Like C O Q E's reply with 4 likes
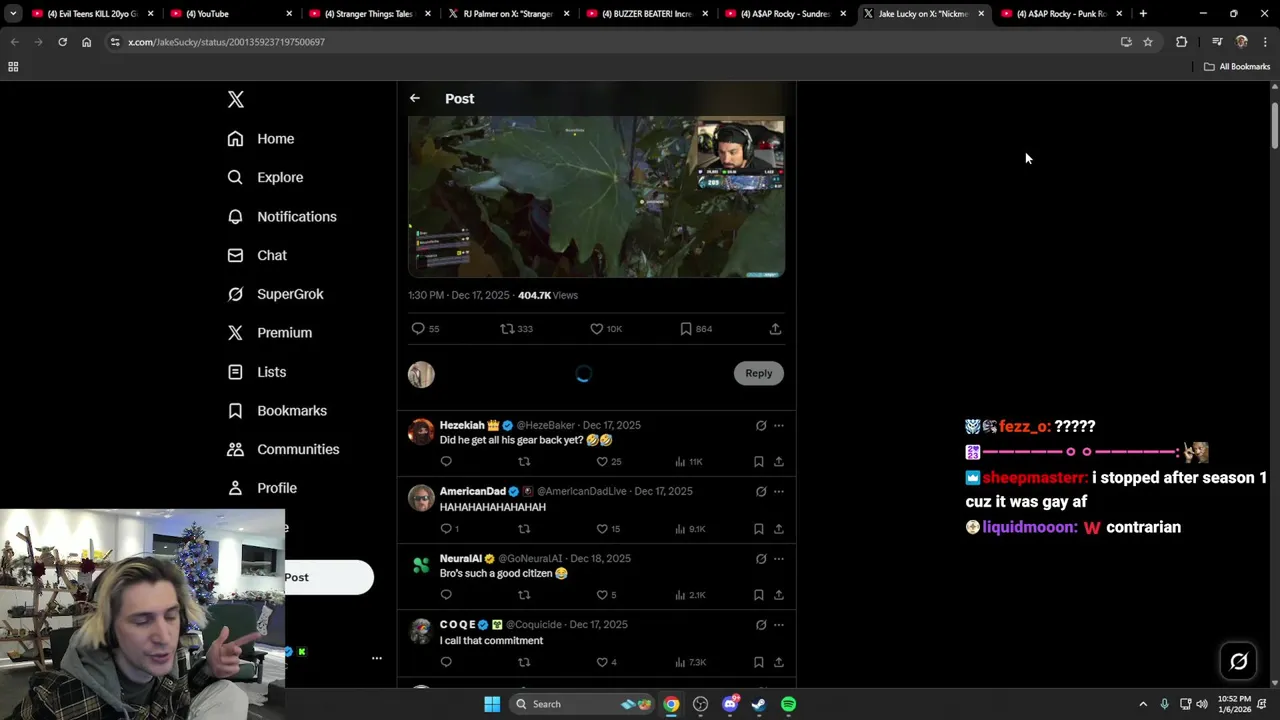 pos(606,662)
